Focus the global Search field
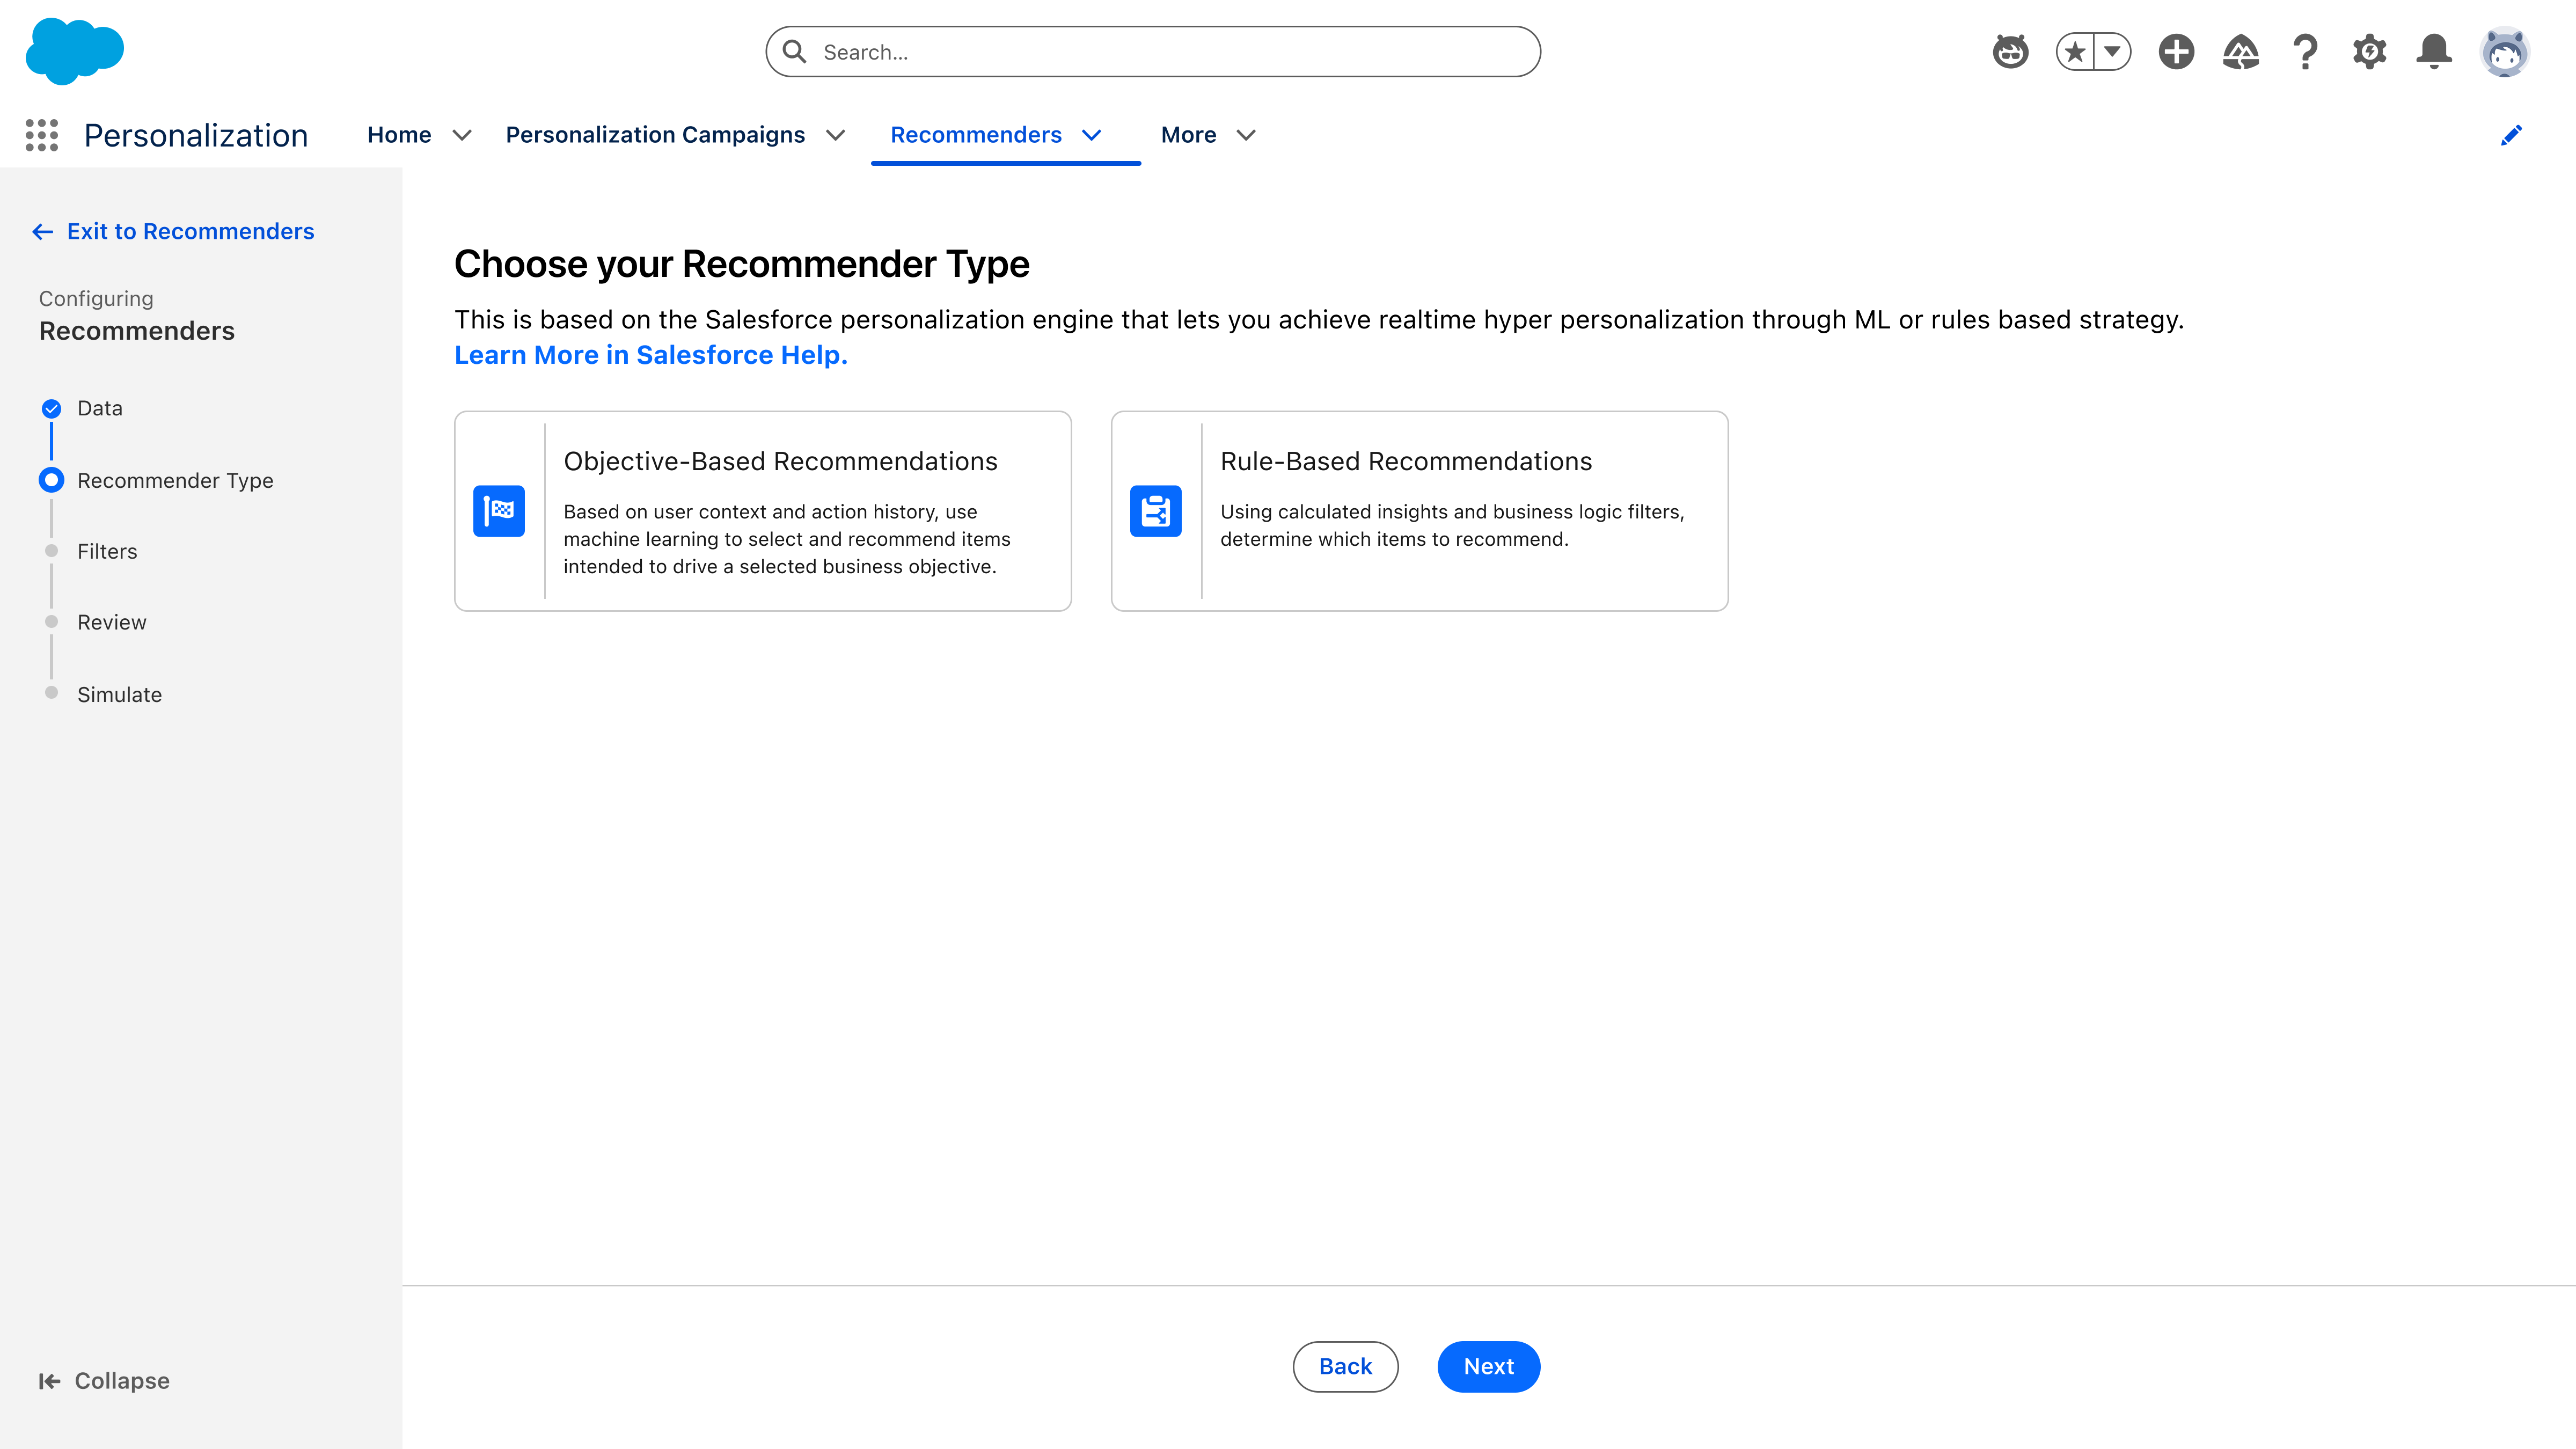The width and height of the screenshot is (2576, 1449). tap(1153, 51)
